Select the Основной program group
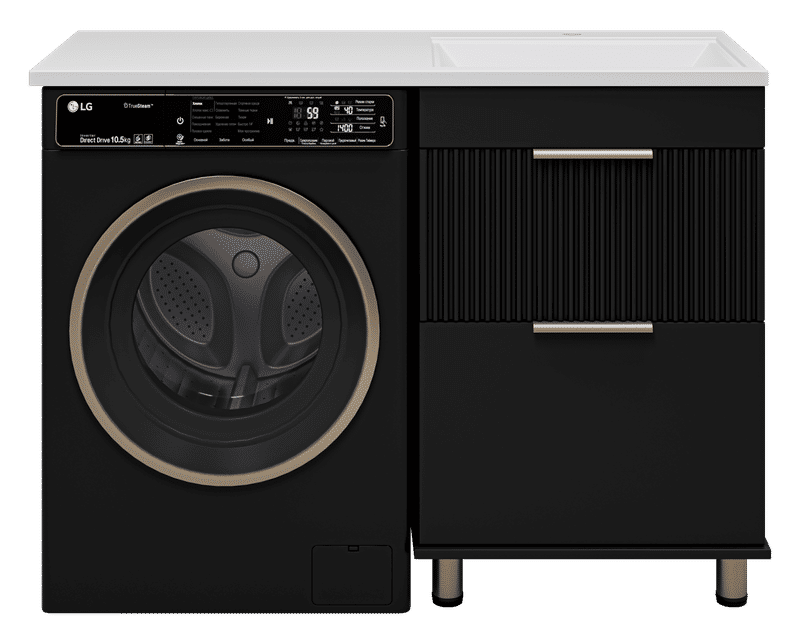Screen dimensions: 800x644 click(201, 139)
